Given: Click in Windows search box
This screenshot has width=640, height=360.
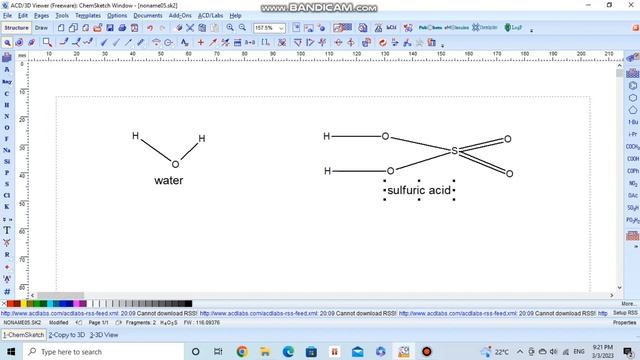Looking at the screenshot, I should click(x=103, y=352).
